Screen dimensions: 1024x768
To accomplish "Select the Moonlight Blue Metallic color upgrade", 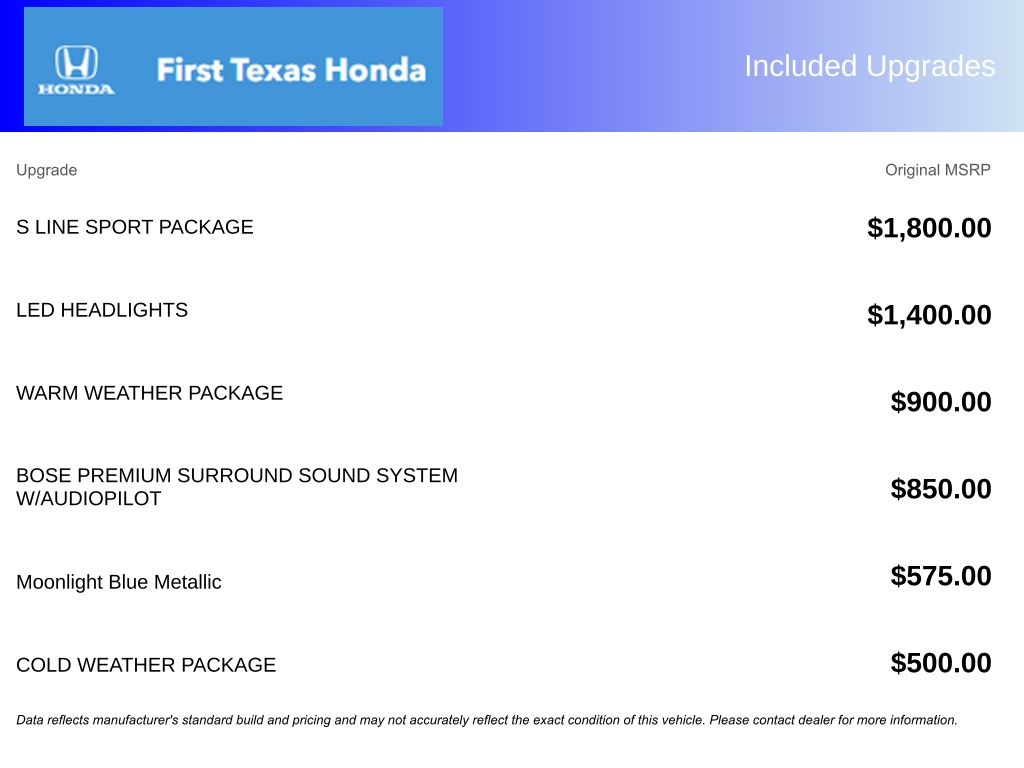I will coord(119,582).
